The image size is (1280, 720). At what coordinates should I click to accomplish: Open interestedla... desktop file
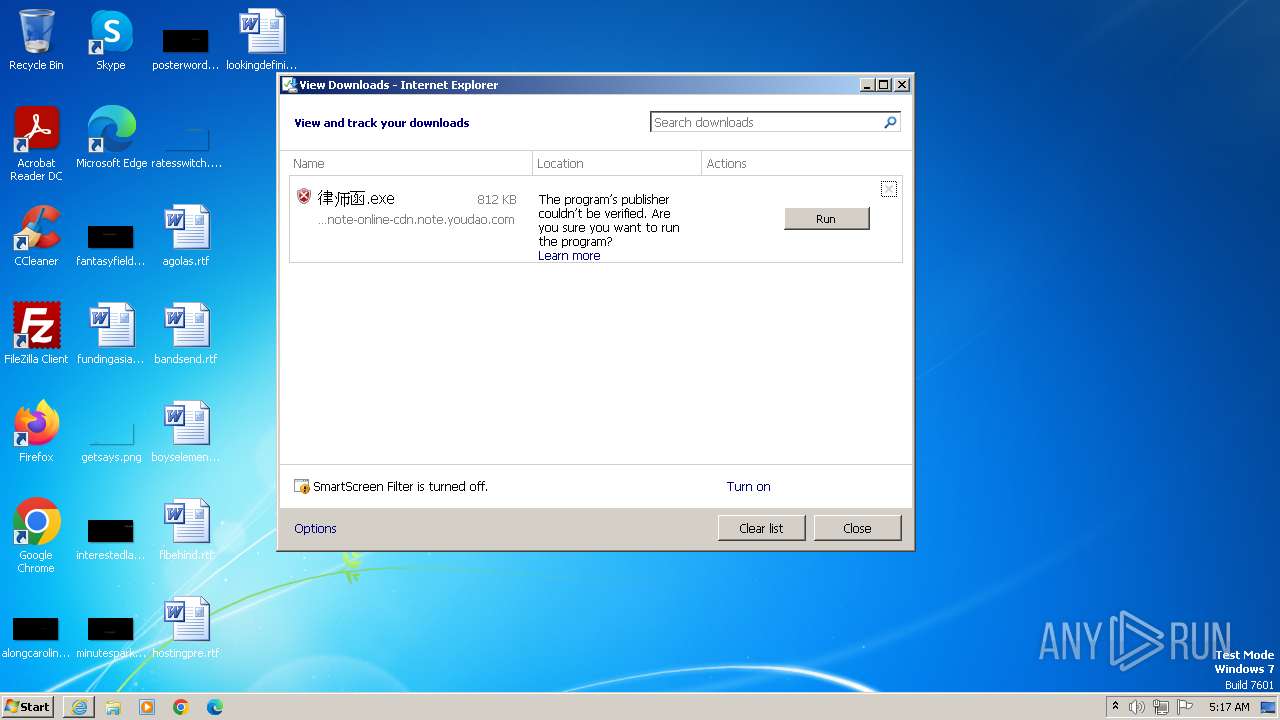tap(111, 539)
